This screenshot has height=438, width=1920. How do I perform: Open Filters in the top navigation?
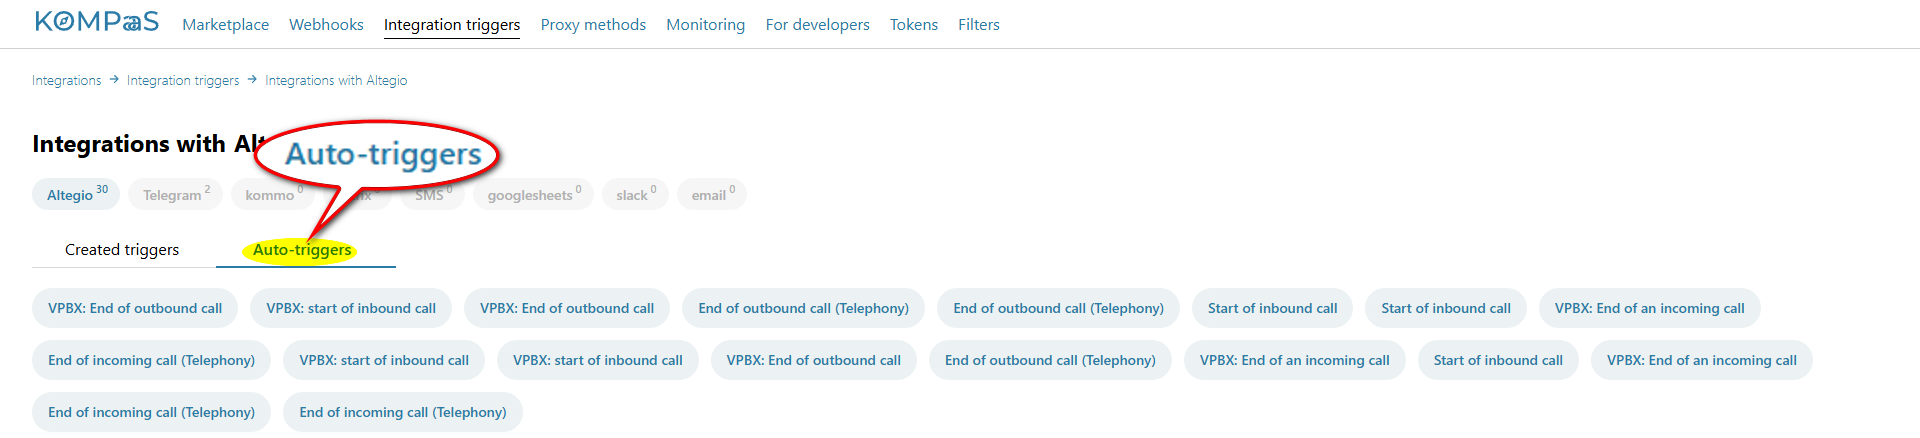(x=979, y=24)
